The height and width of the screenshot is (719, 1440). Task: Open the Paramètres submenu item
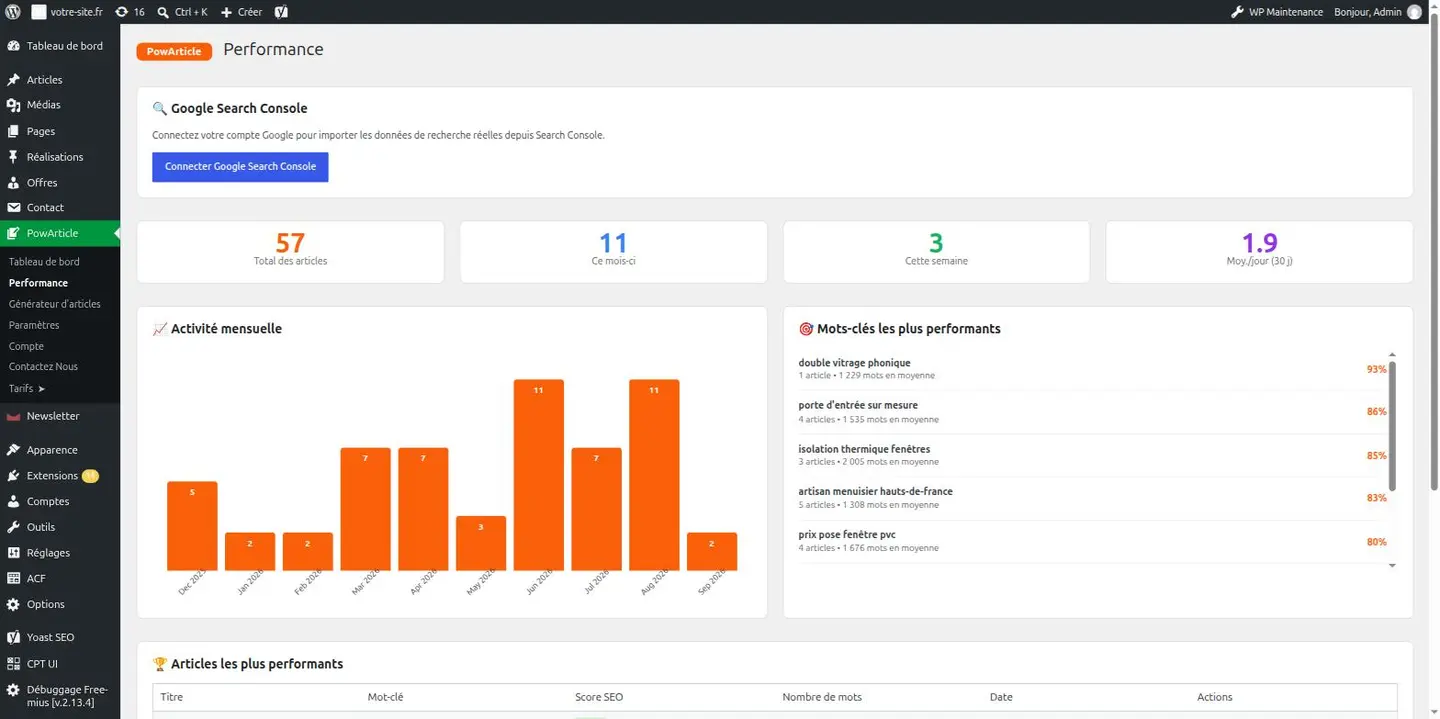point(34,325)
